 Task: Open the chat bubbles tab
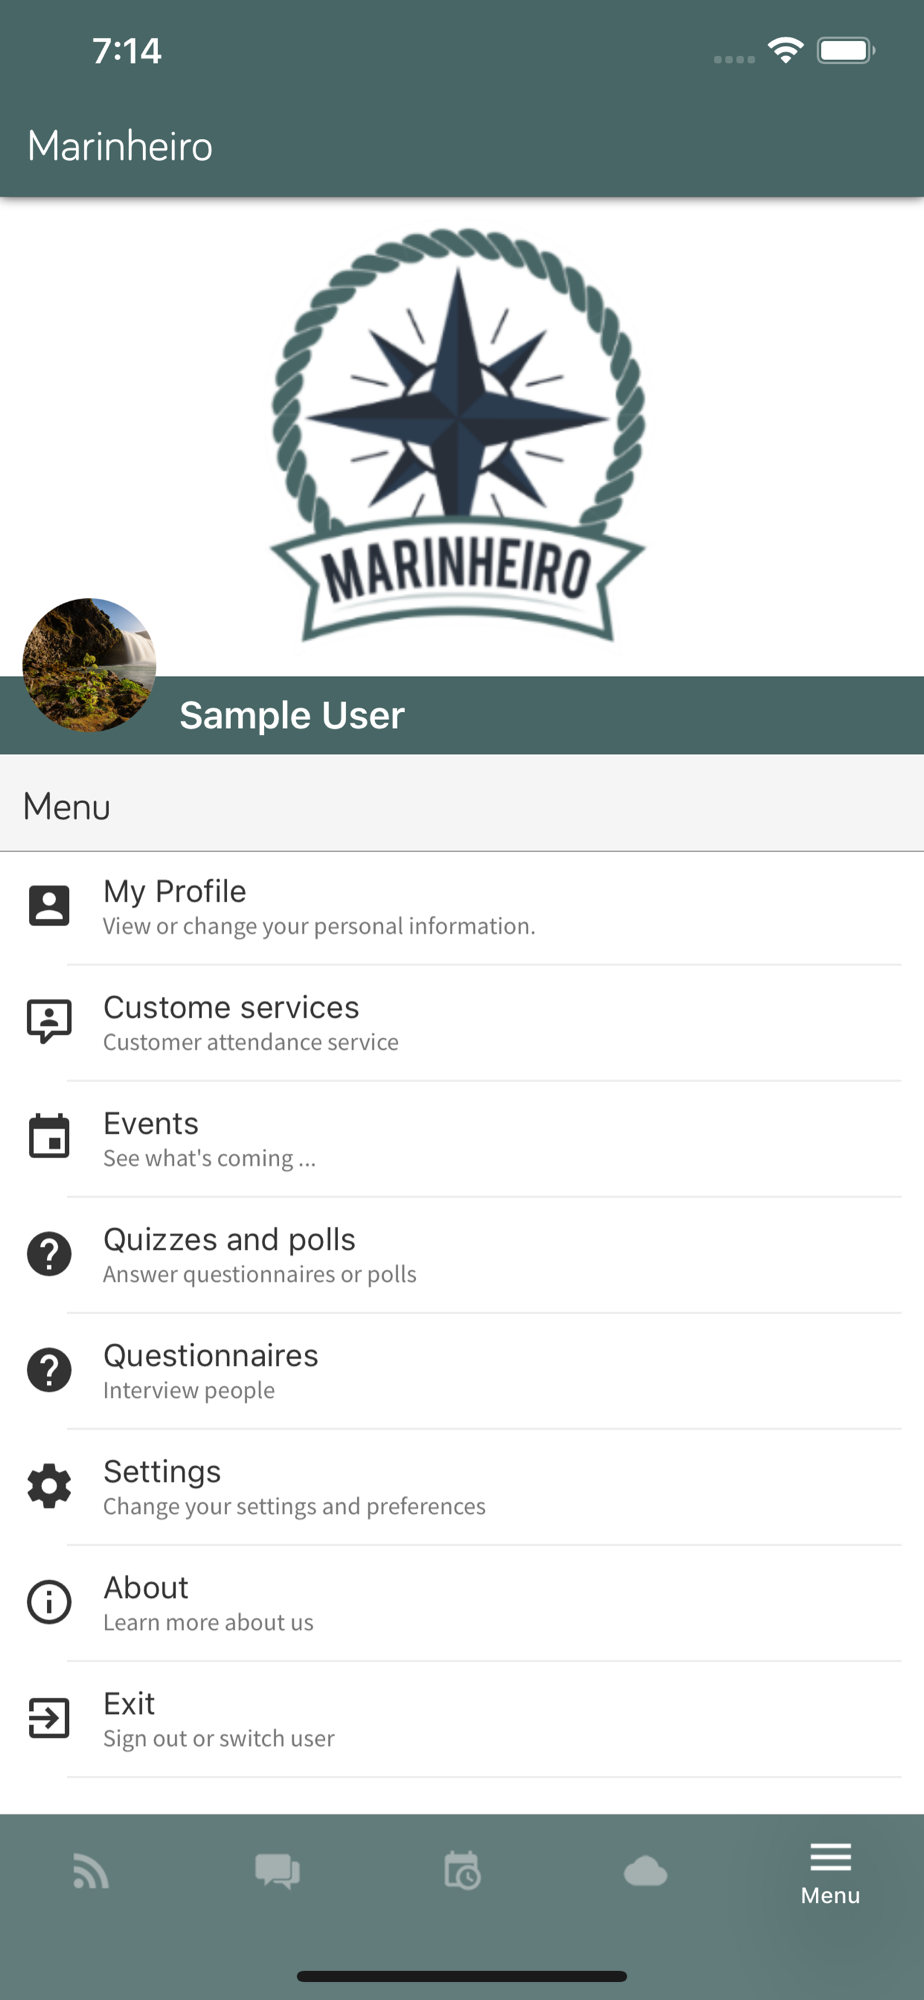[x=277, y=1871]
